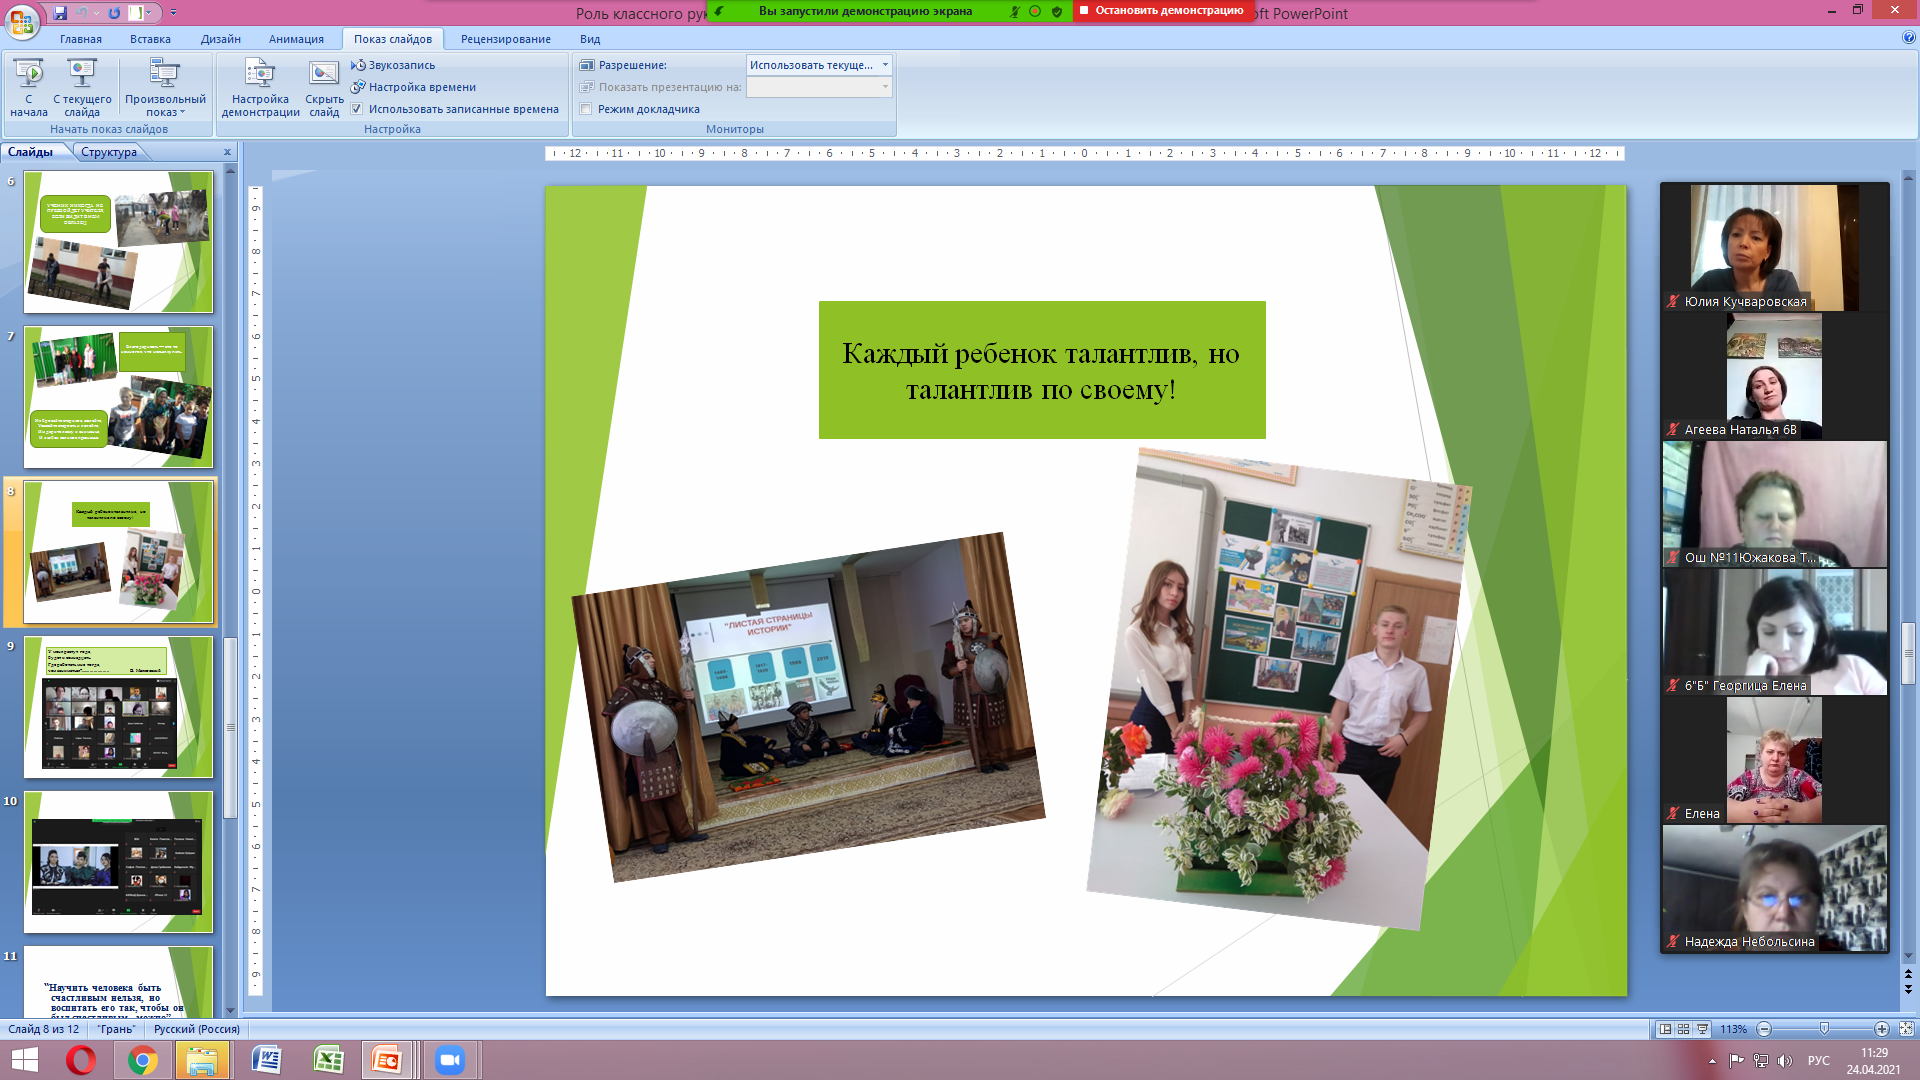Open Zoom from the Windows taskbar
The image size is (1920, 1080).
click(450, 1060)
